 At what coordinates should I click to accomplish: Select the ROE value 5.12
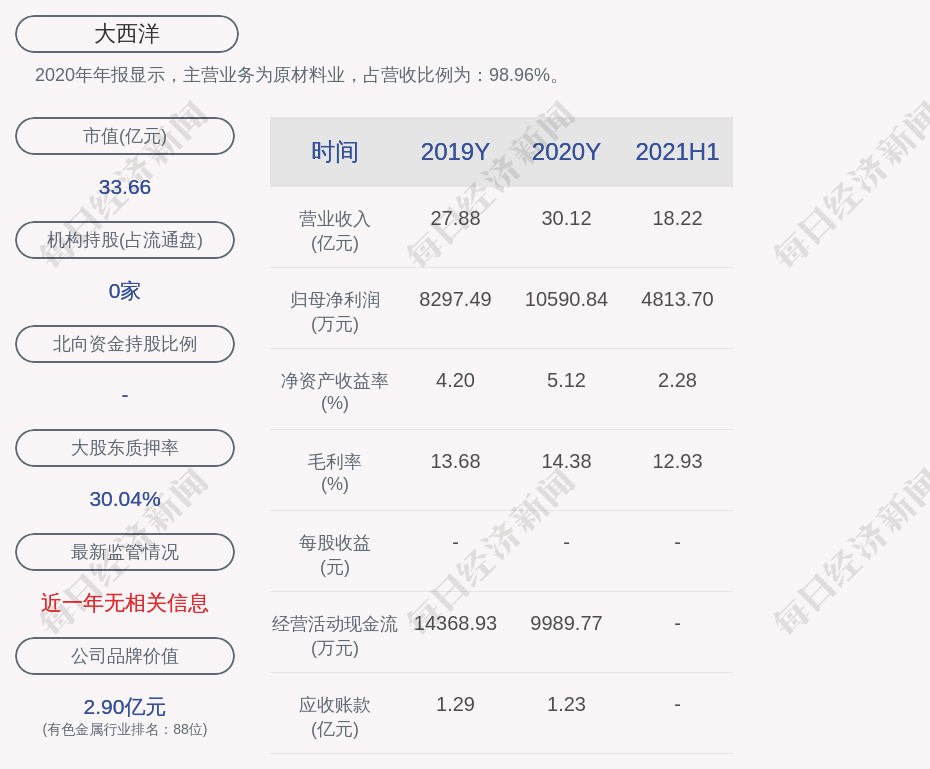(566, 380)
